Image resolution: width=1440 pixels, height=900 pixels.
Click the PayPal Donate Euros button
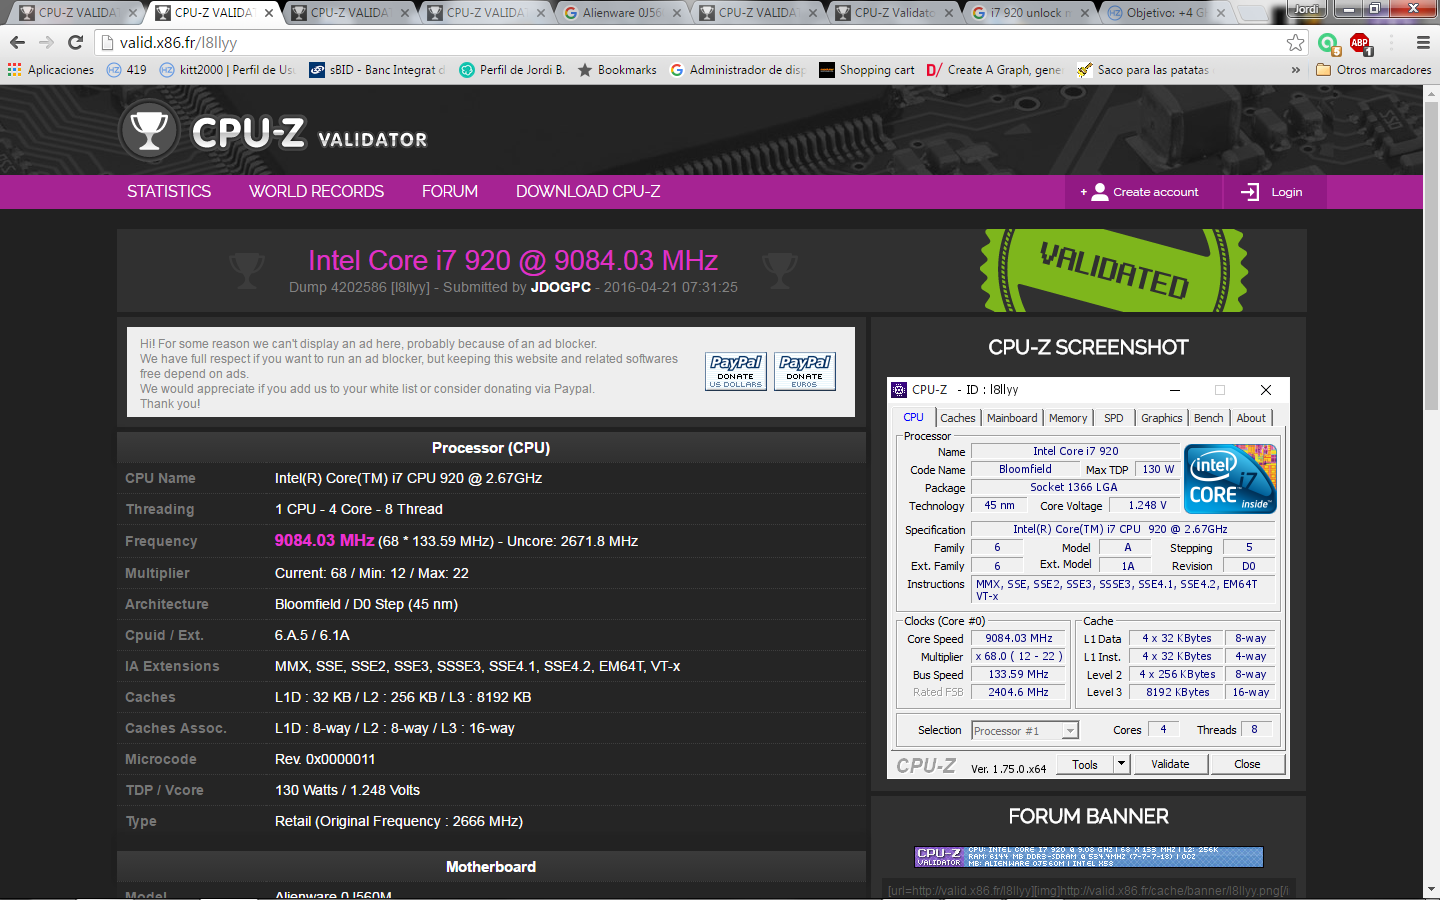click(805, 371)
